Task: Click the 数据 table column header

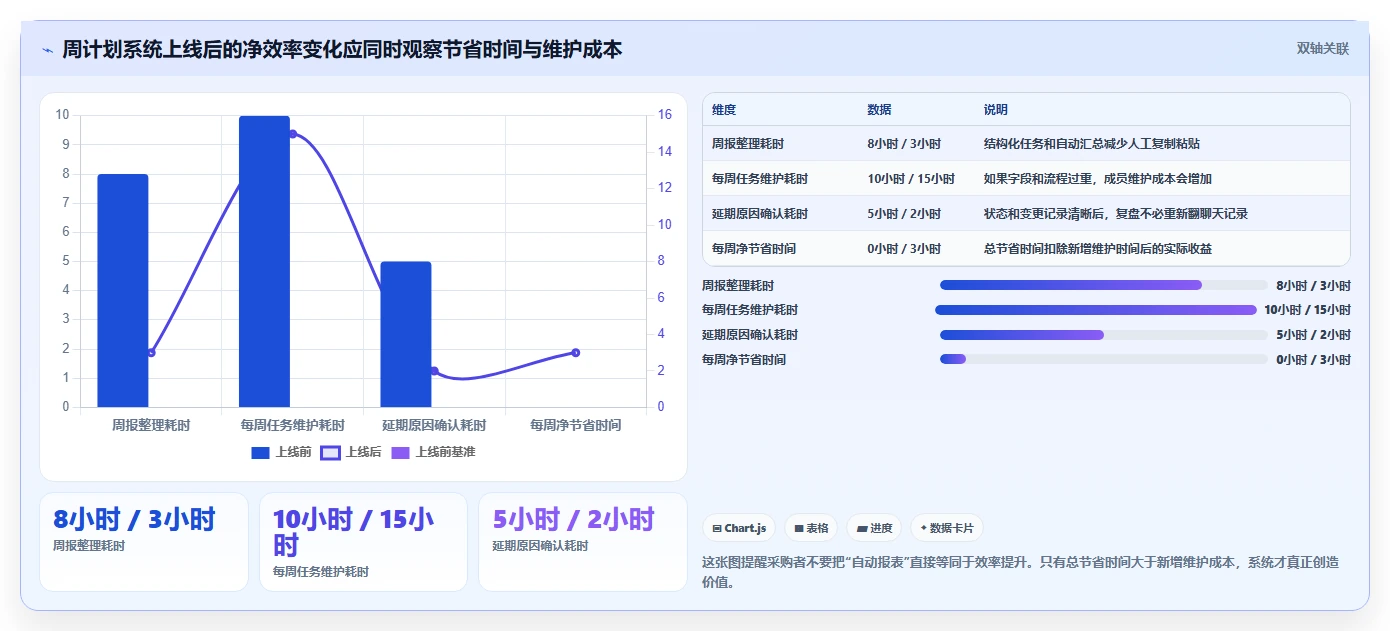Action: tap(880, 110)
